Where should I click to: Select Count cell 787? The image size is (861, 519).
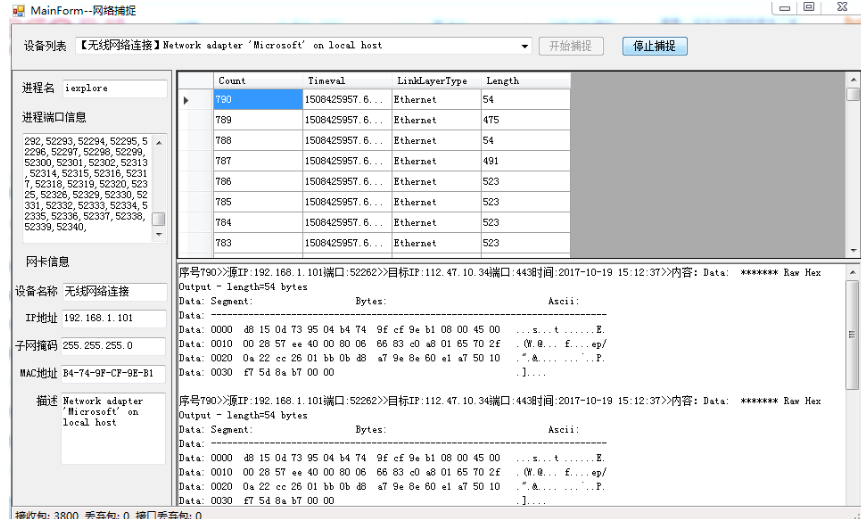click(258, 161)
